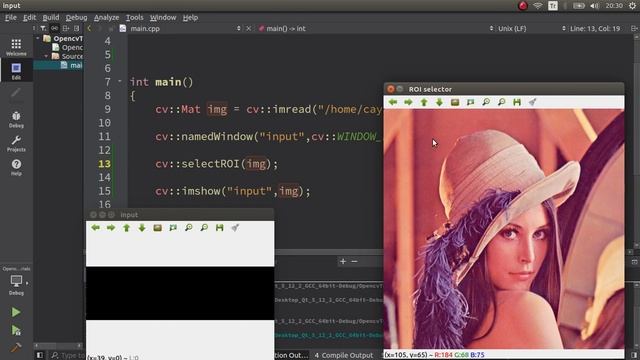Open Projects mode with wrench icon

(16, 143)
